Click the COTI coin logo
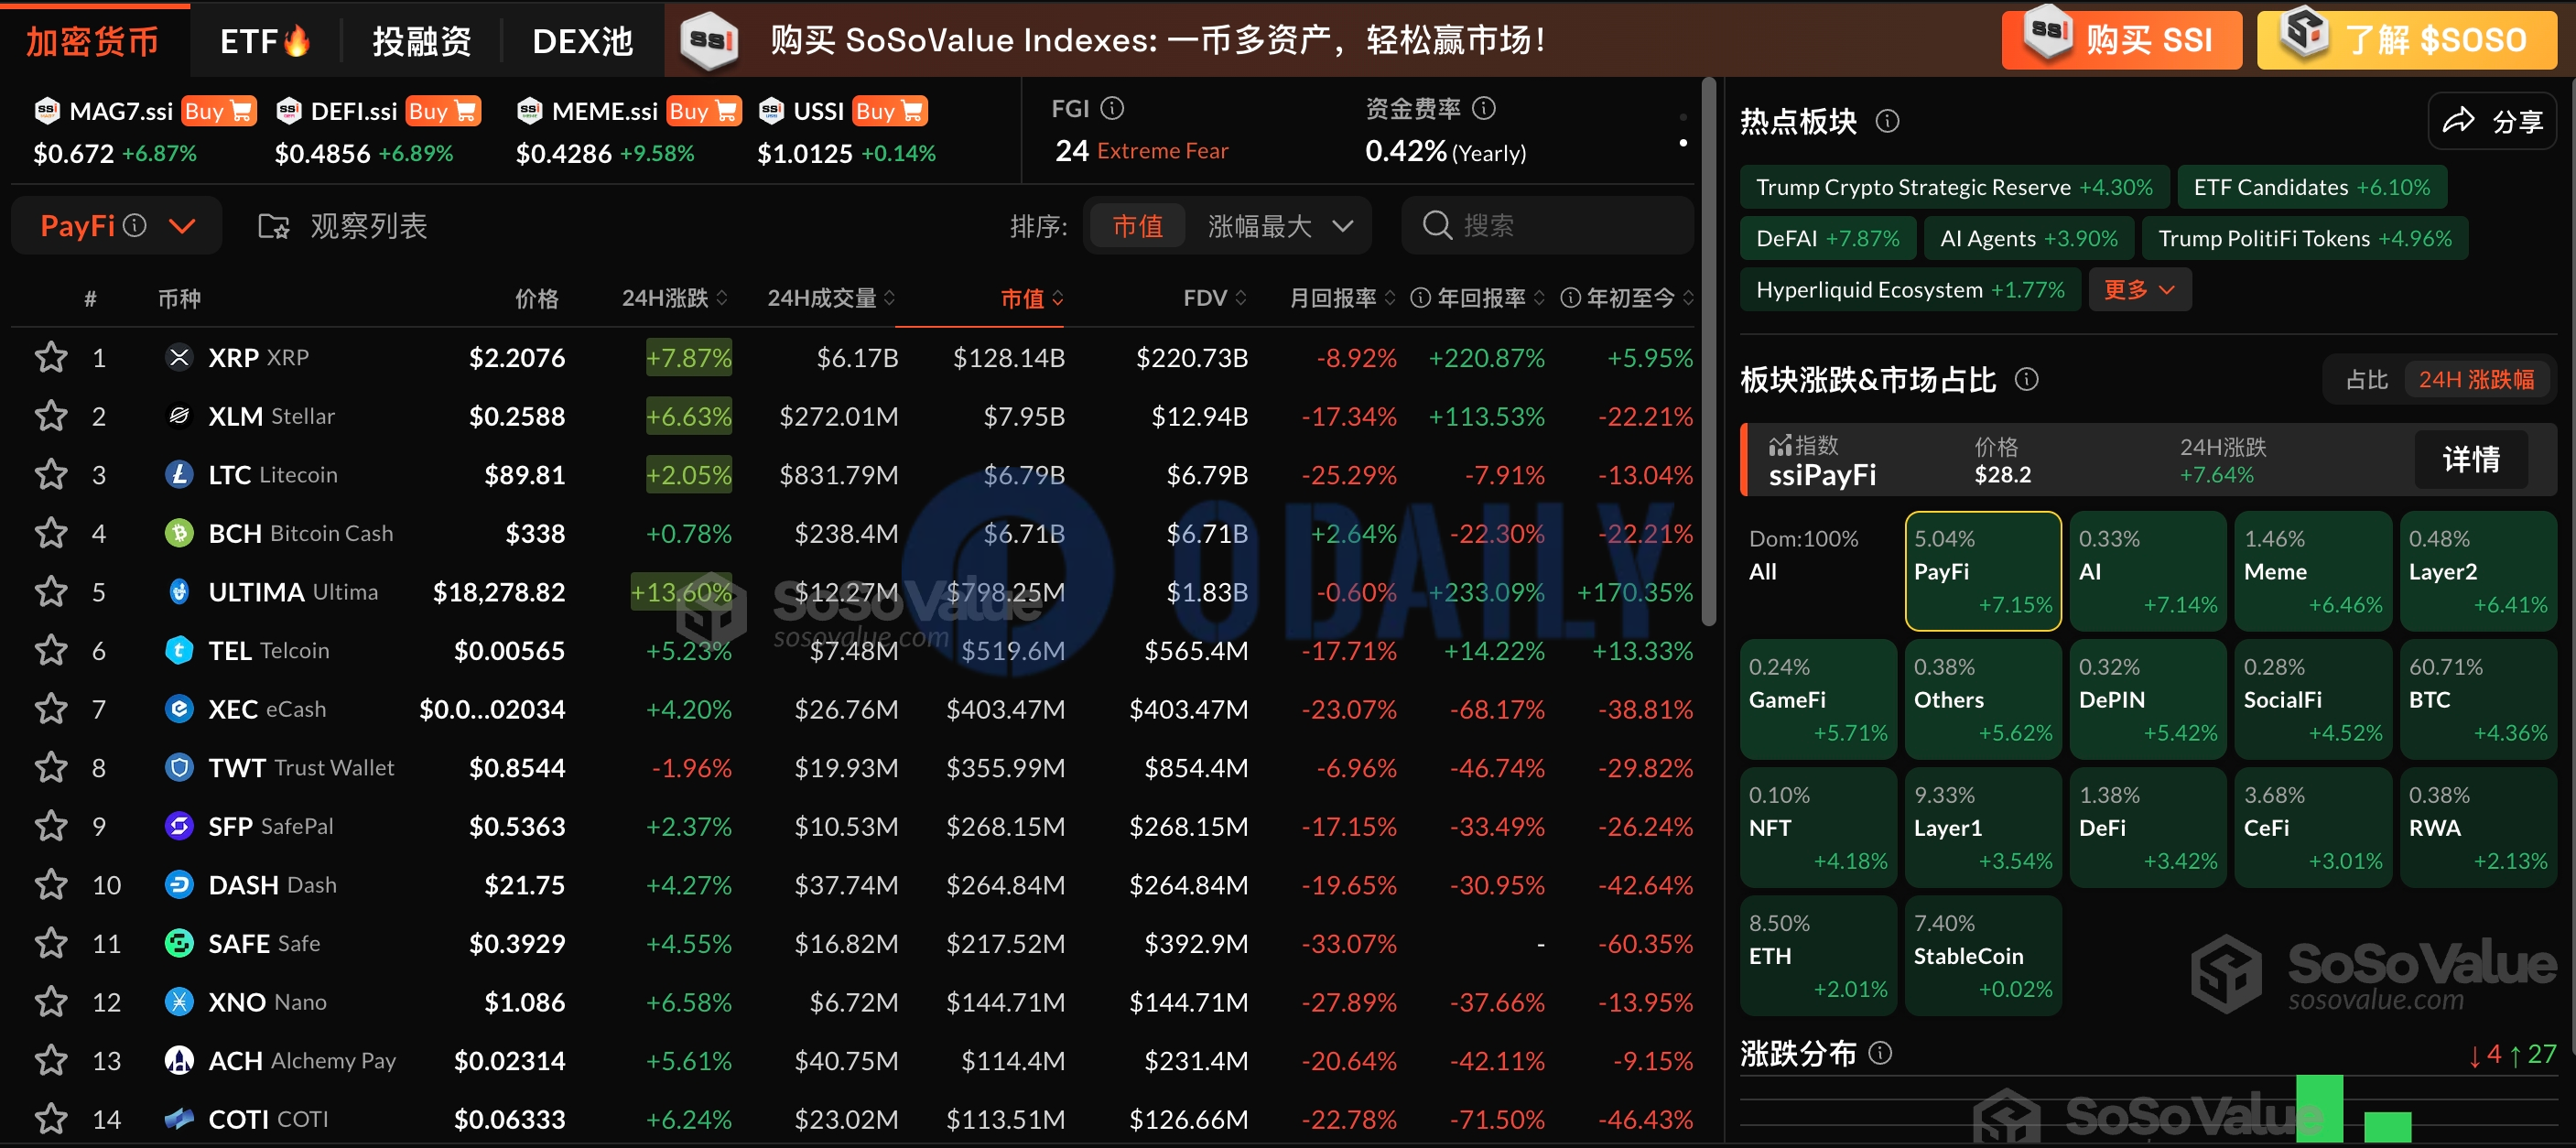The image size is (2576, 1148). click(179, 1118)
